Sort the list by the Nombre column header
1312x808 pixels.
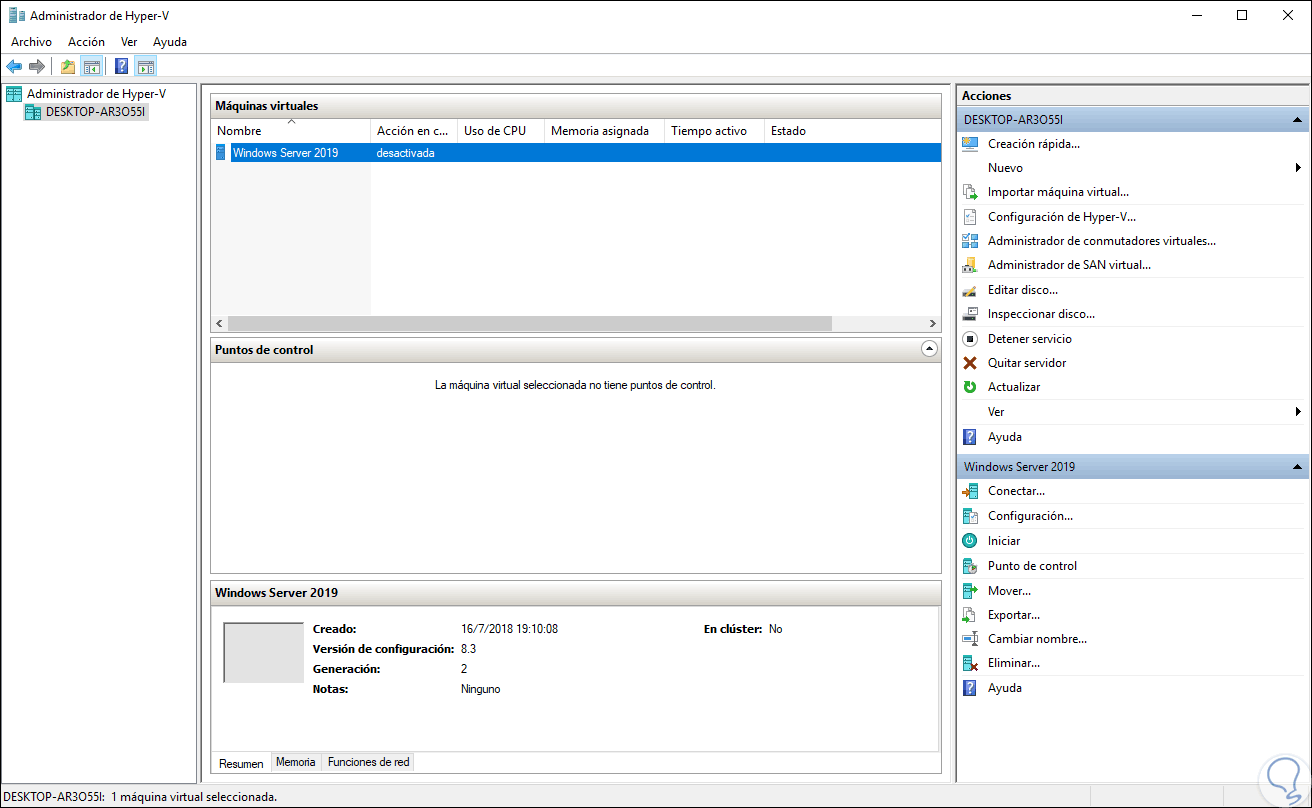(x=291, y=131)
